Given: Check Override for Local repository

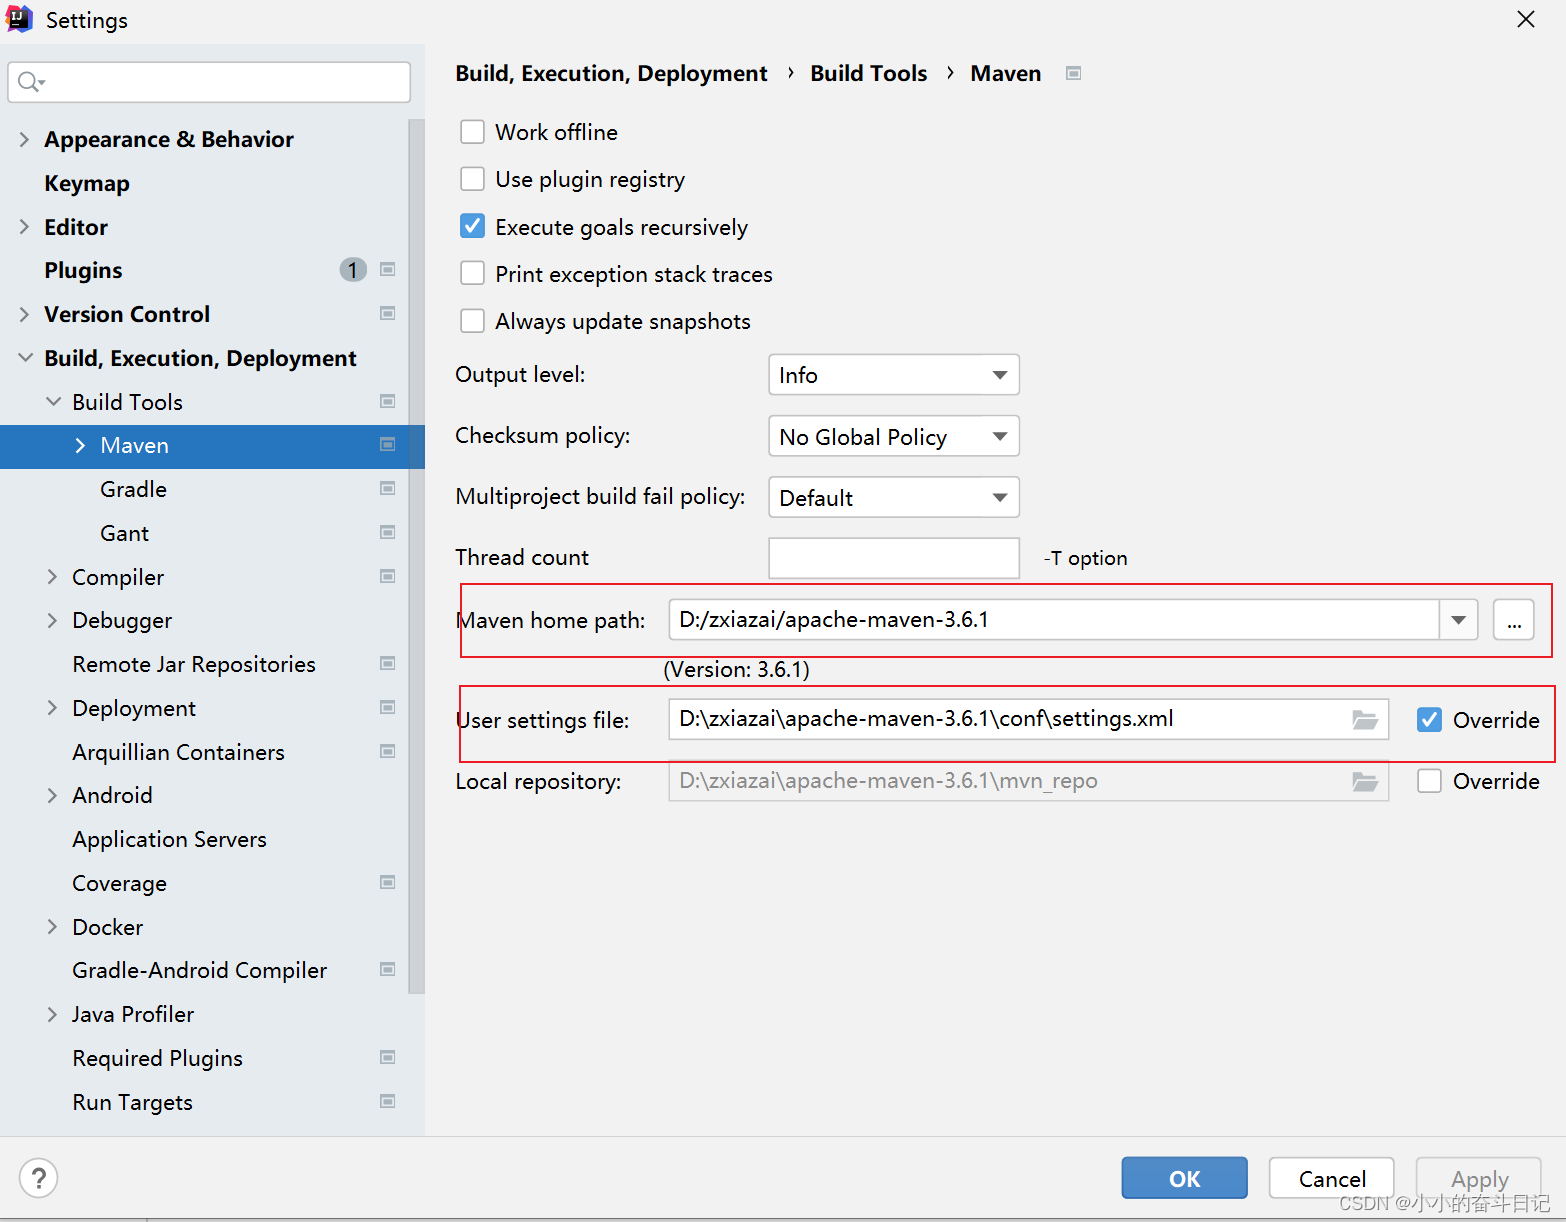Looking at the screenshot, I should (x=1430, y=781).
